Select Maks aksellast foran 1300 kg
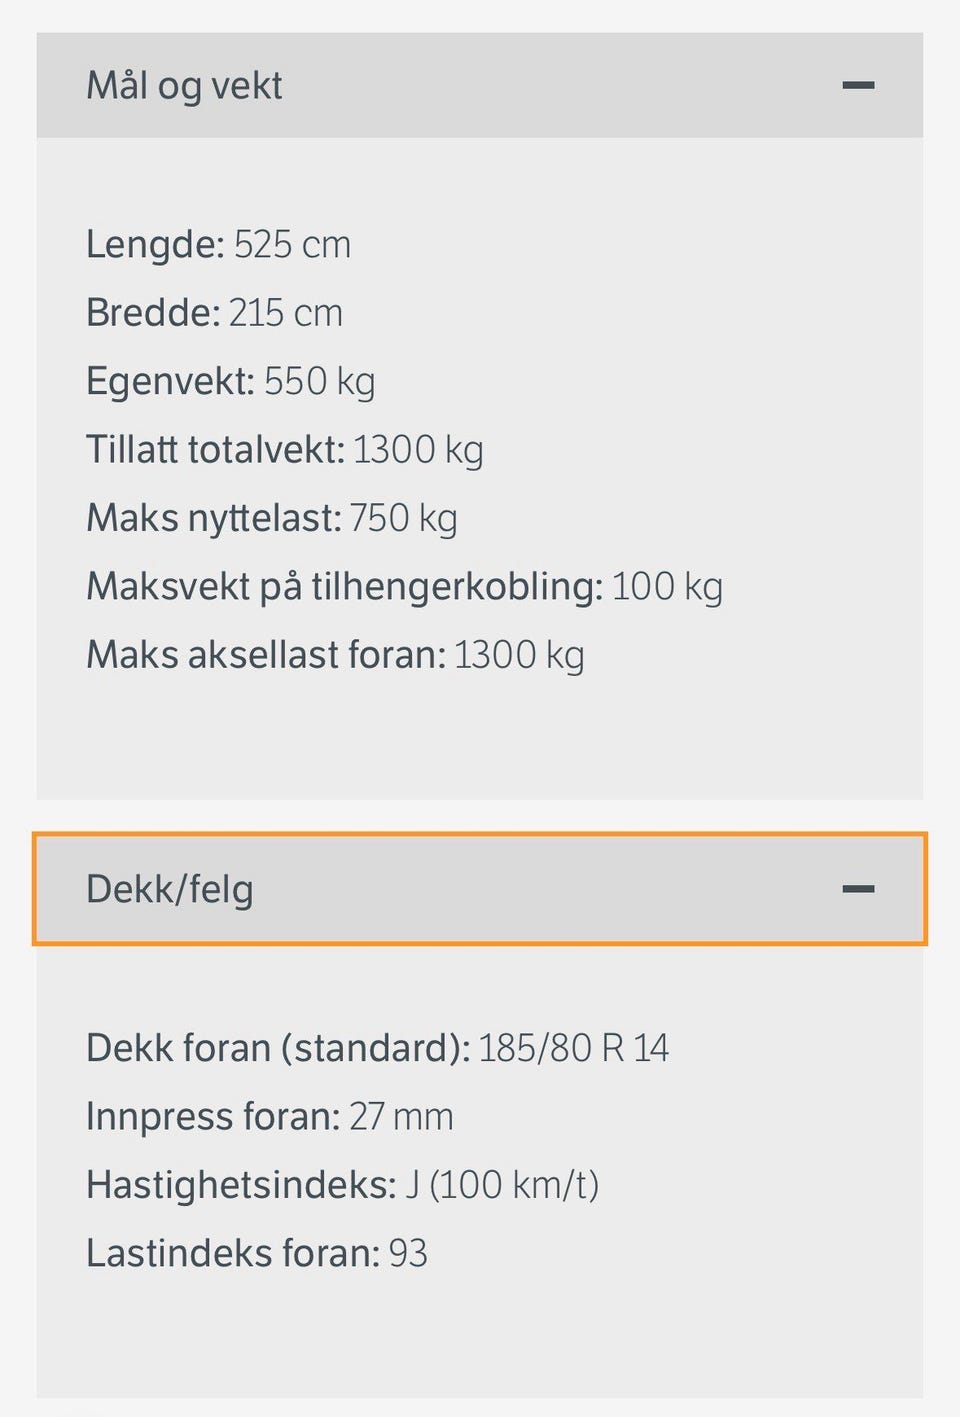Screen dimensions: 960x1417 [335, 656]
